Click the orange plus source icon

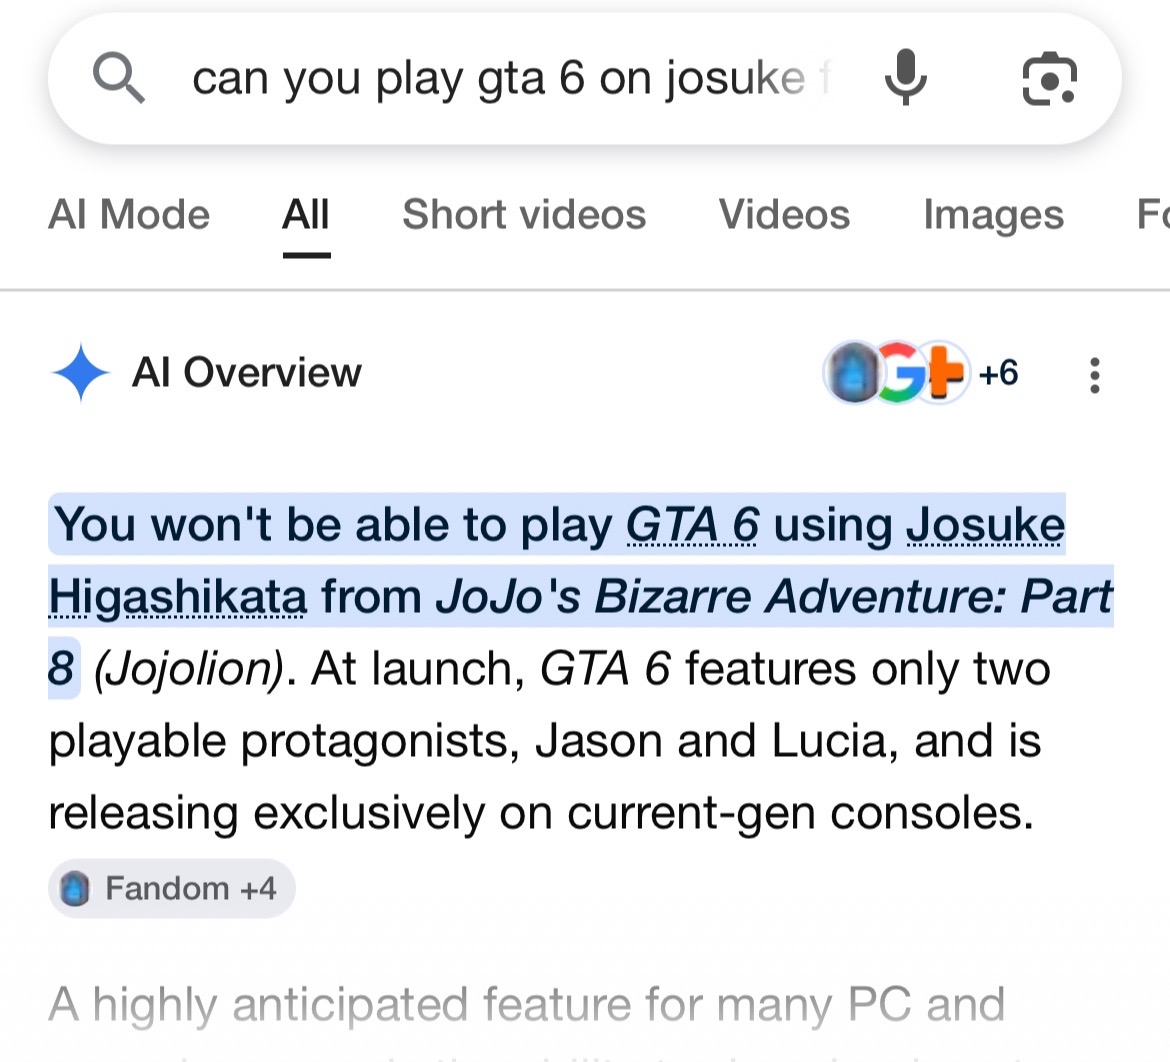point(944,372)
